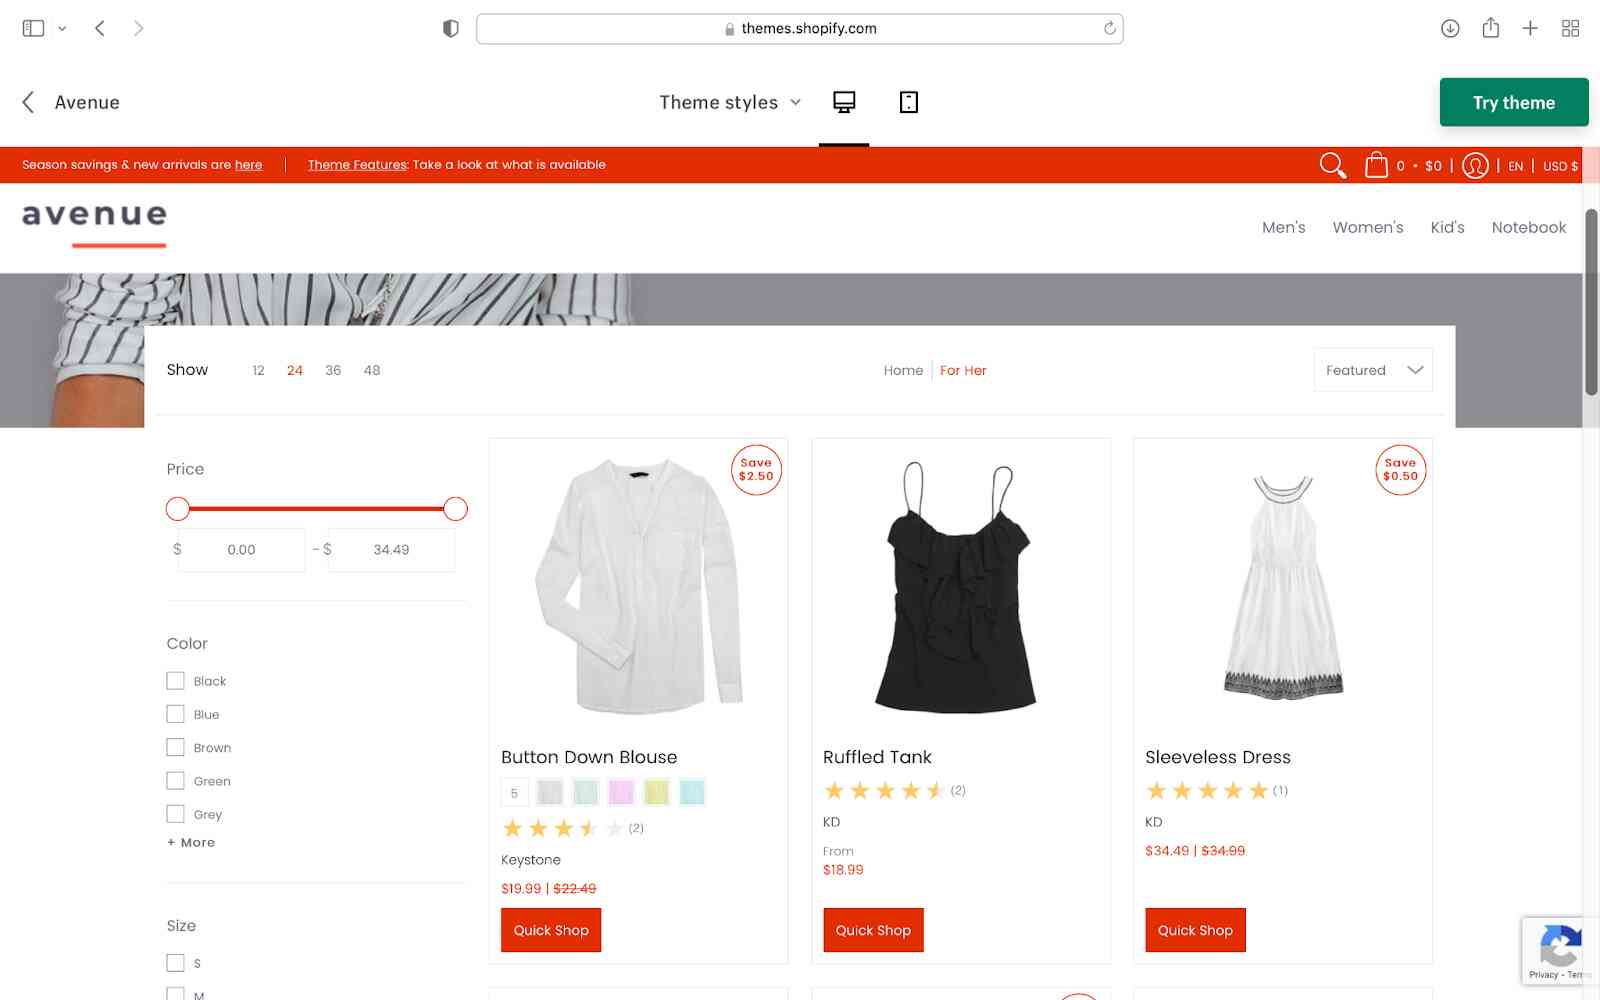
Task: Open the Notebook menu item
Action: [1528, 227]
